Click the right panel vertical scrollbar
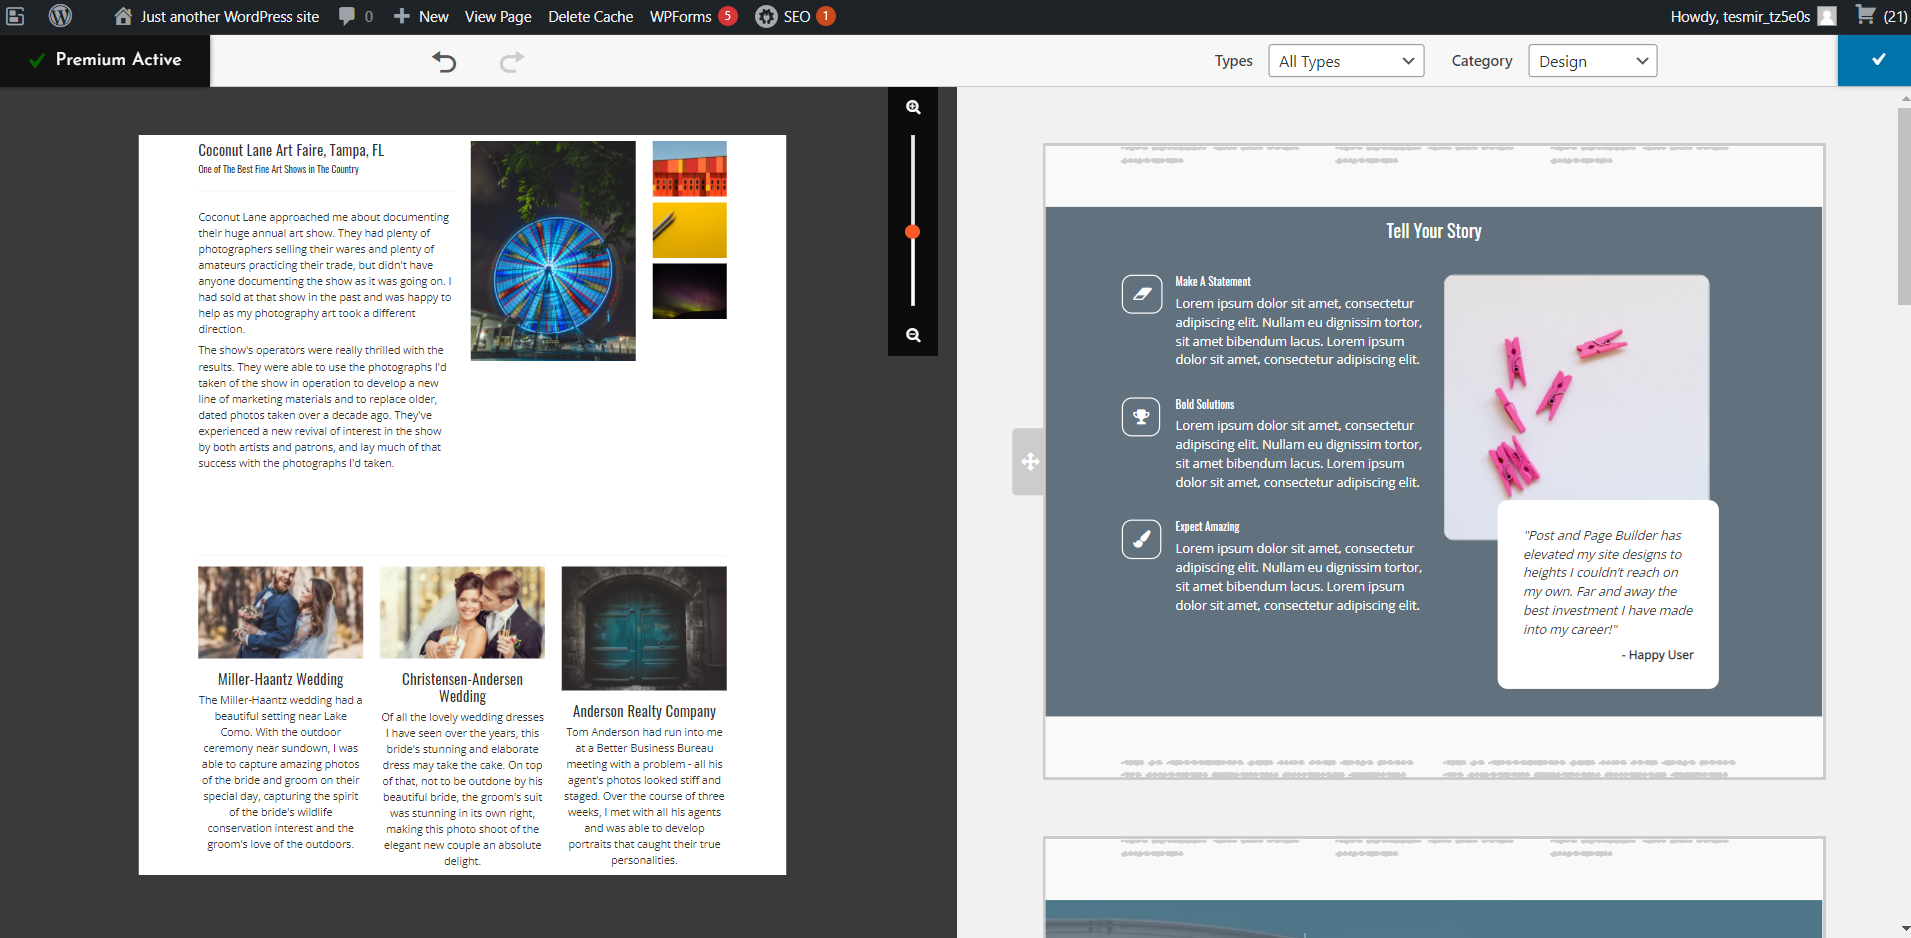Image resolution: width=1911 pixels, height=938 pixels. (1904, 206)
